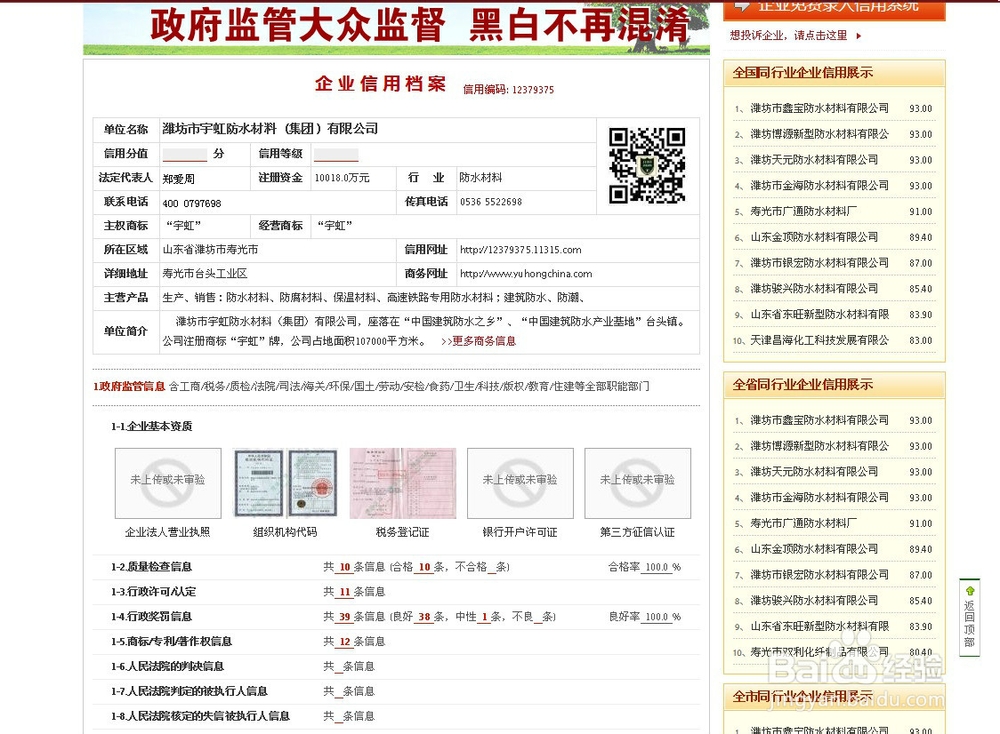
Task: Open 寿光市广通防水材料厂 in the national list
Action: (x=804, y=212)
